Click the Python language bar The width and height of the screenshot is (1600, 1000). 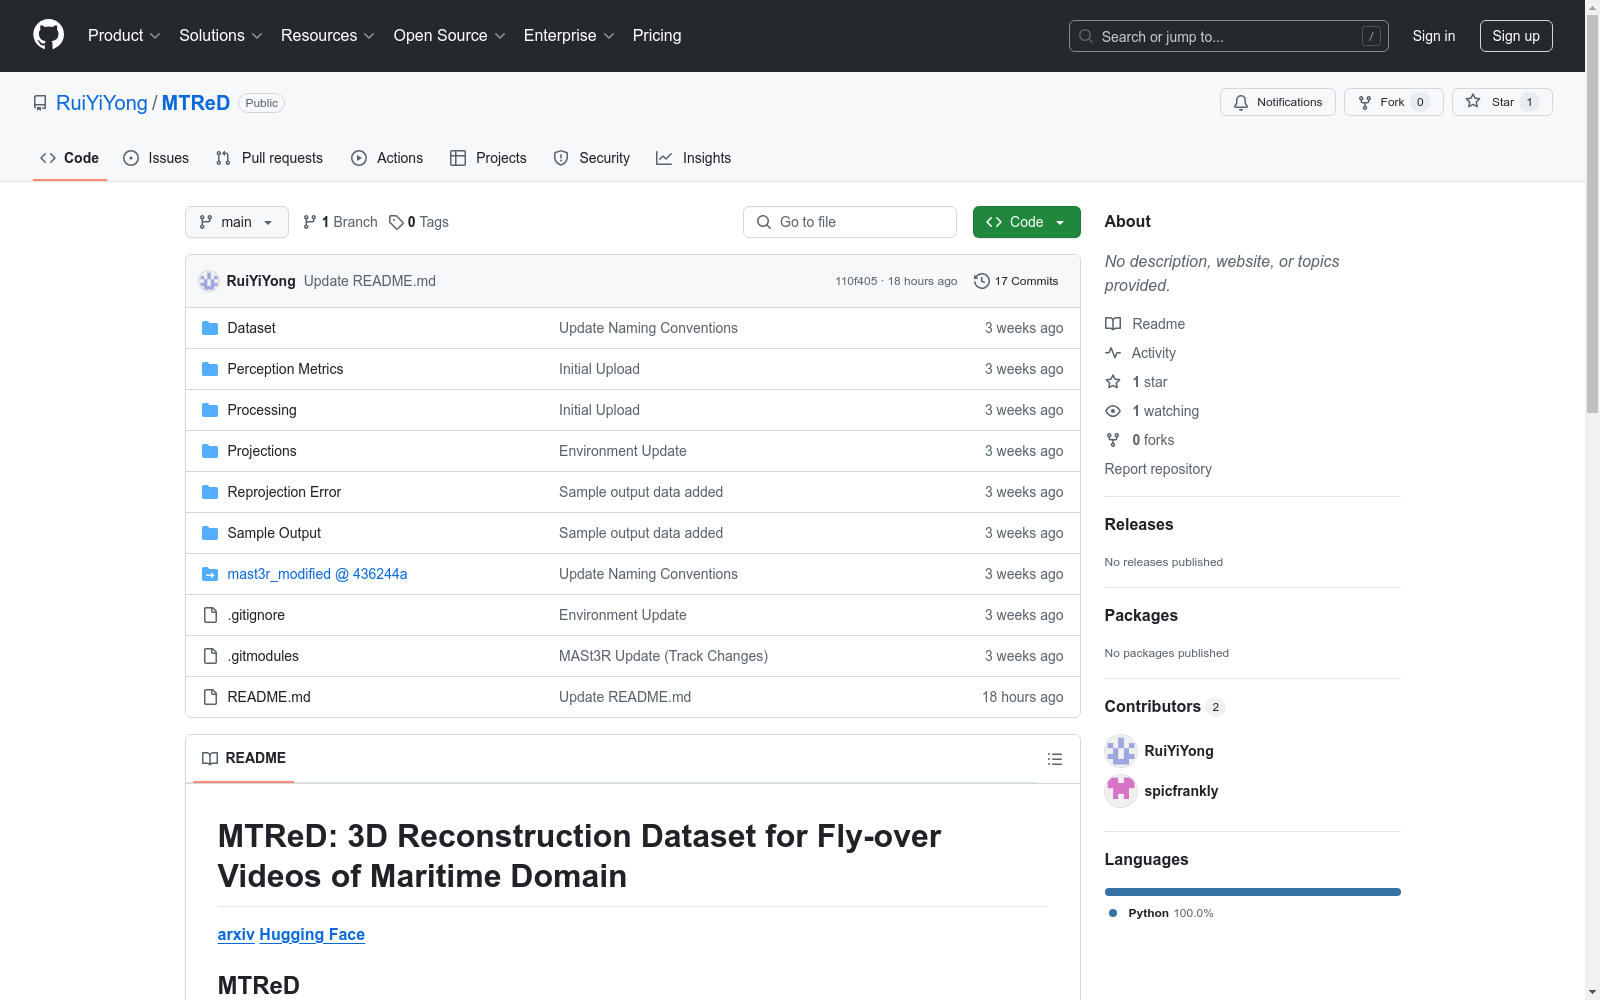pyautogui.click(x=1253, y=892)
